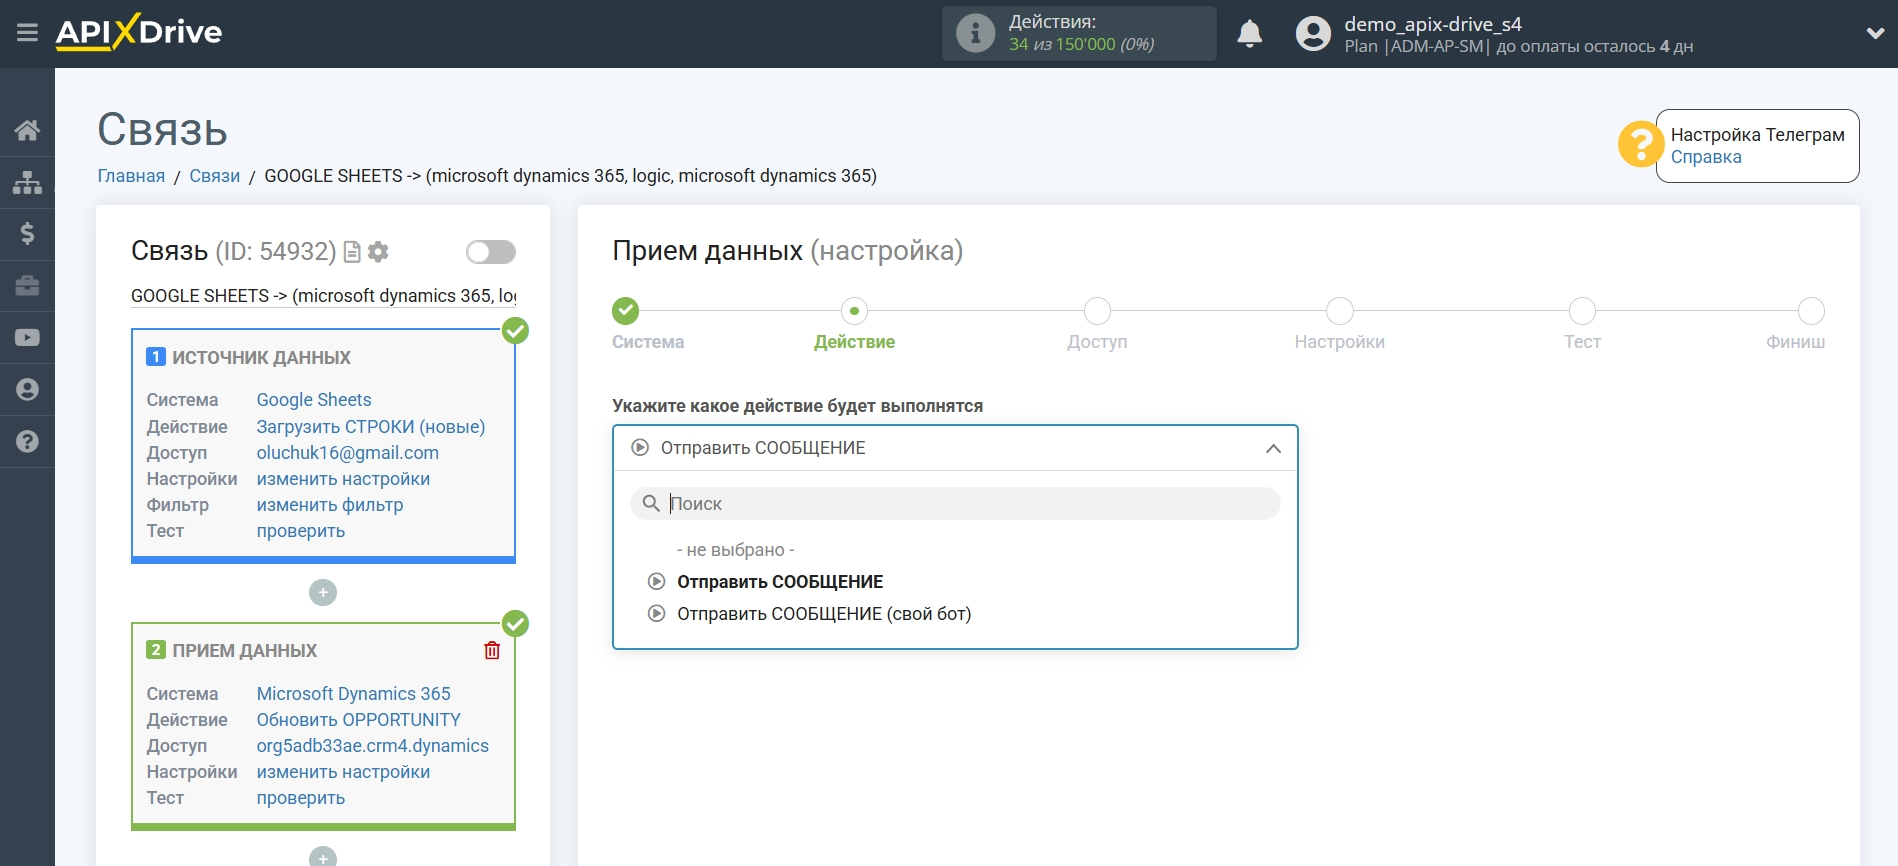Click source изменить настройки link
The image size is (1898, 866).
point(343,479)
